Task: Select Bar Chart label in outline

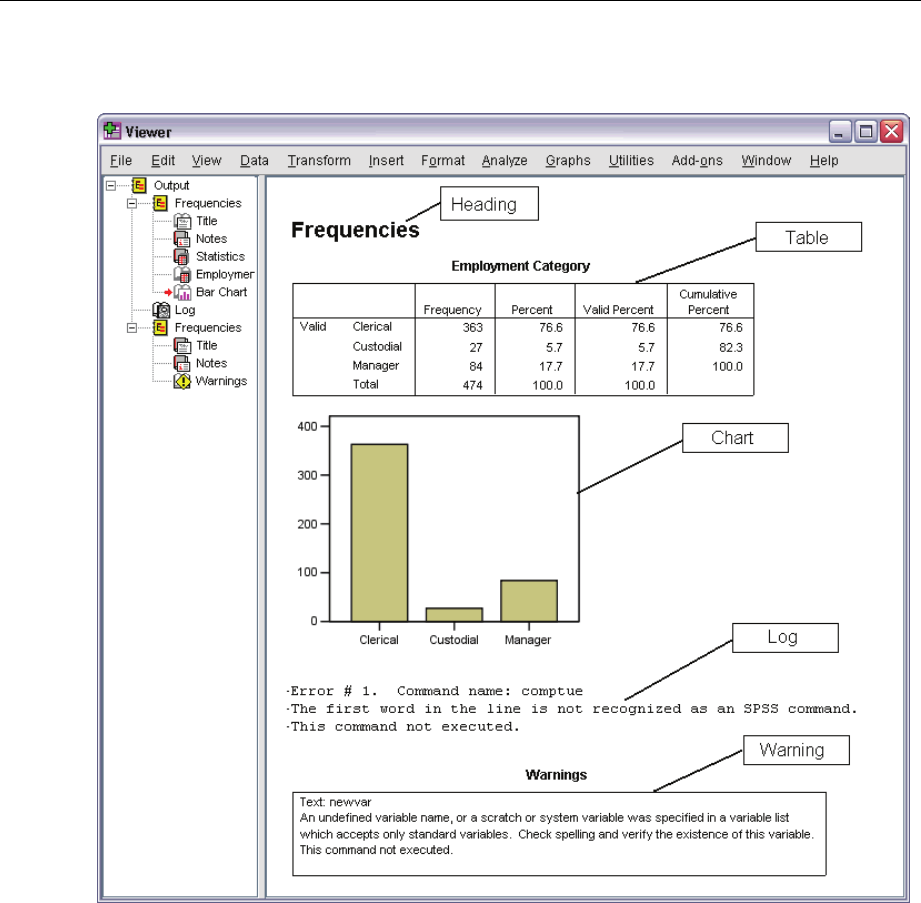Action: coord(221,292)
